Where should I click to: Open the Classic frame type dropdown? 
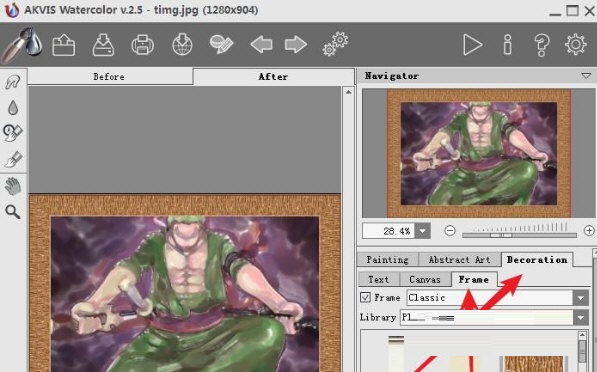click(x=581, y=298)
